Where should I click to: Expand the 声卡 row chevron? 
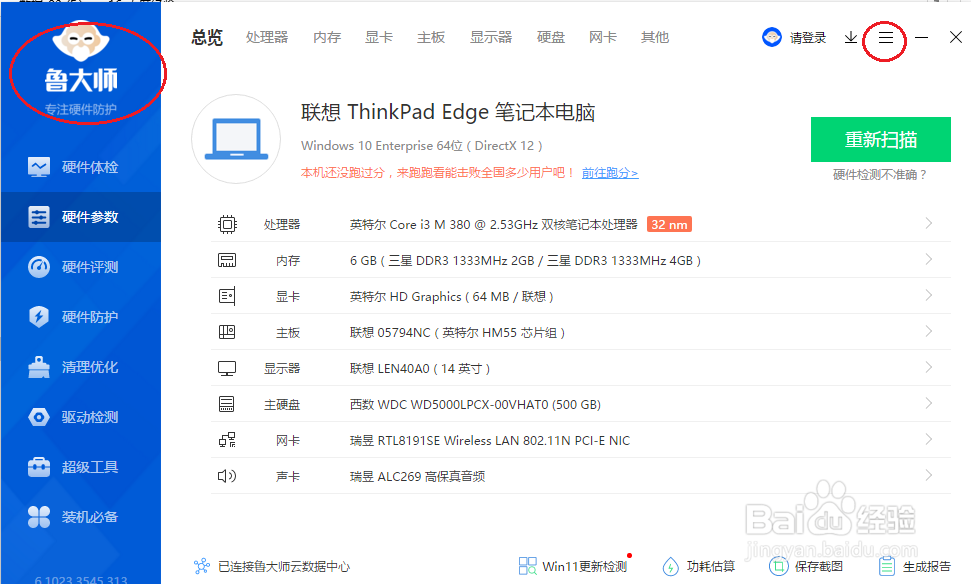[x=928, y=476]
